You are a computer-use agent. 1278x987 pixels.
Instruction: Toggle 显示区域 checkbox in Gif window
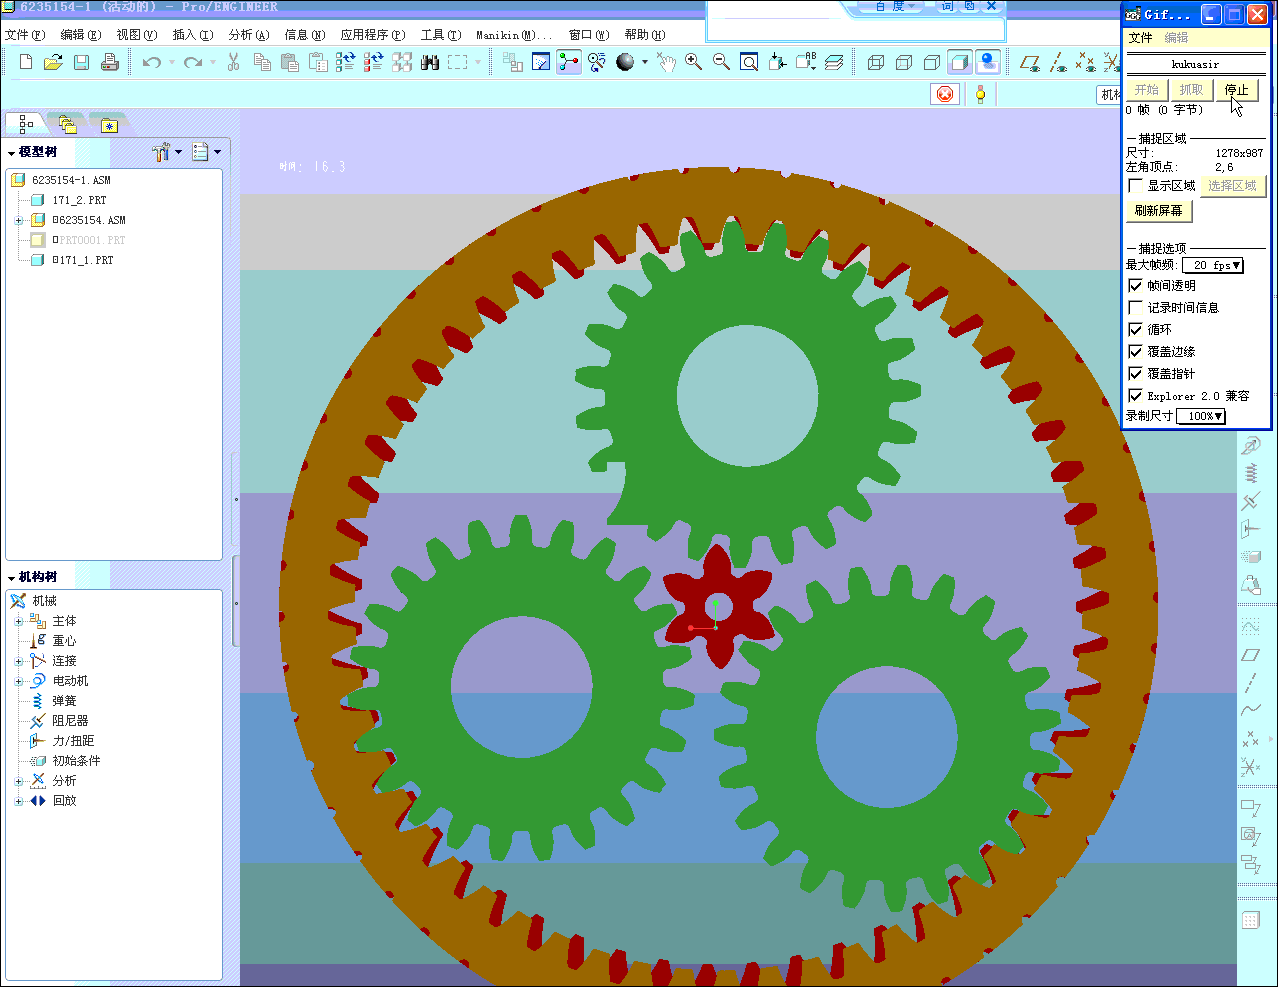click(x=1135, y=186)
